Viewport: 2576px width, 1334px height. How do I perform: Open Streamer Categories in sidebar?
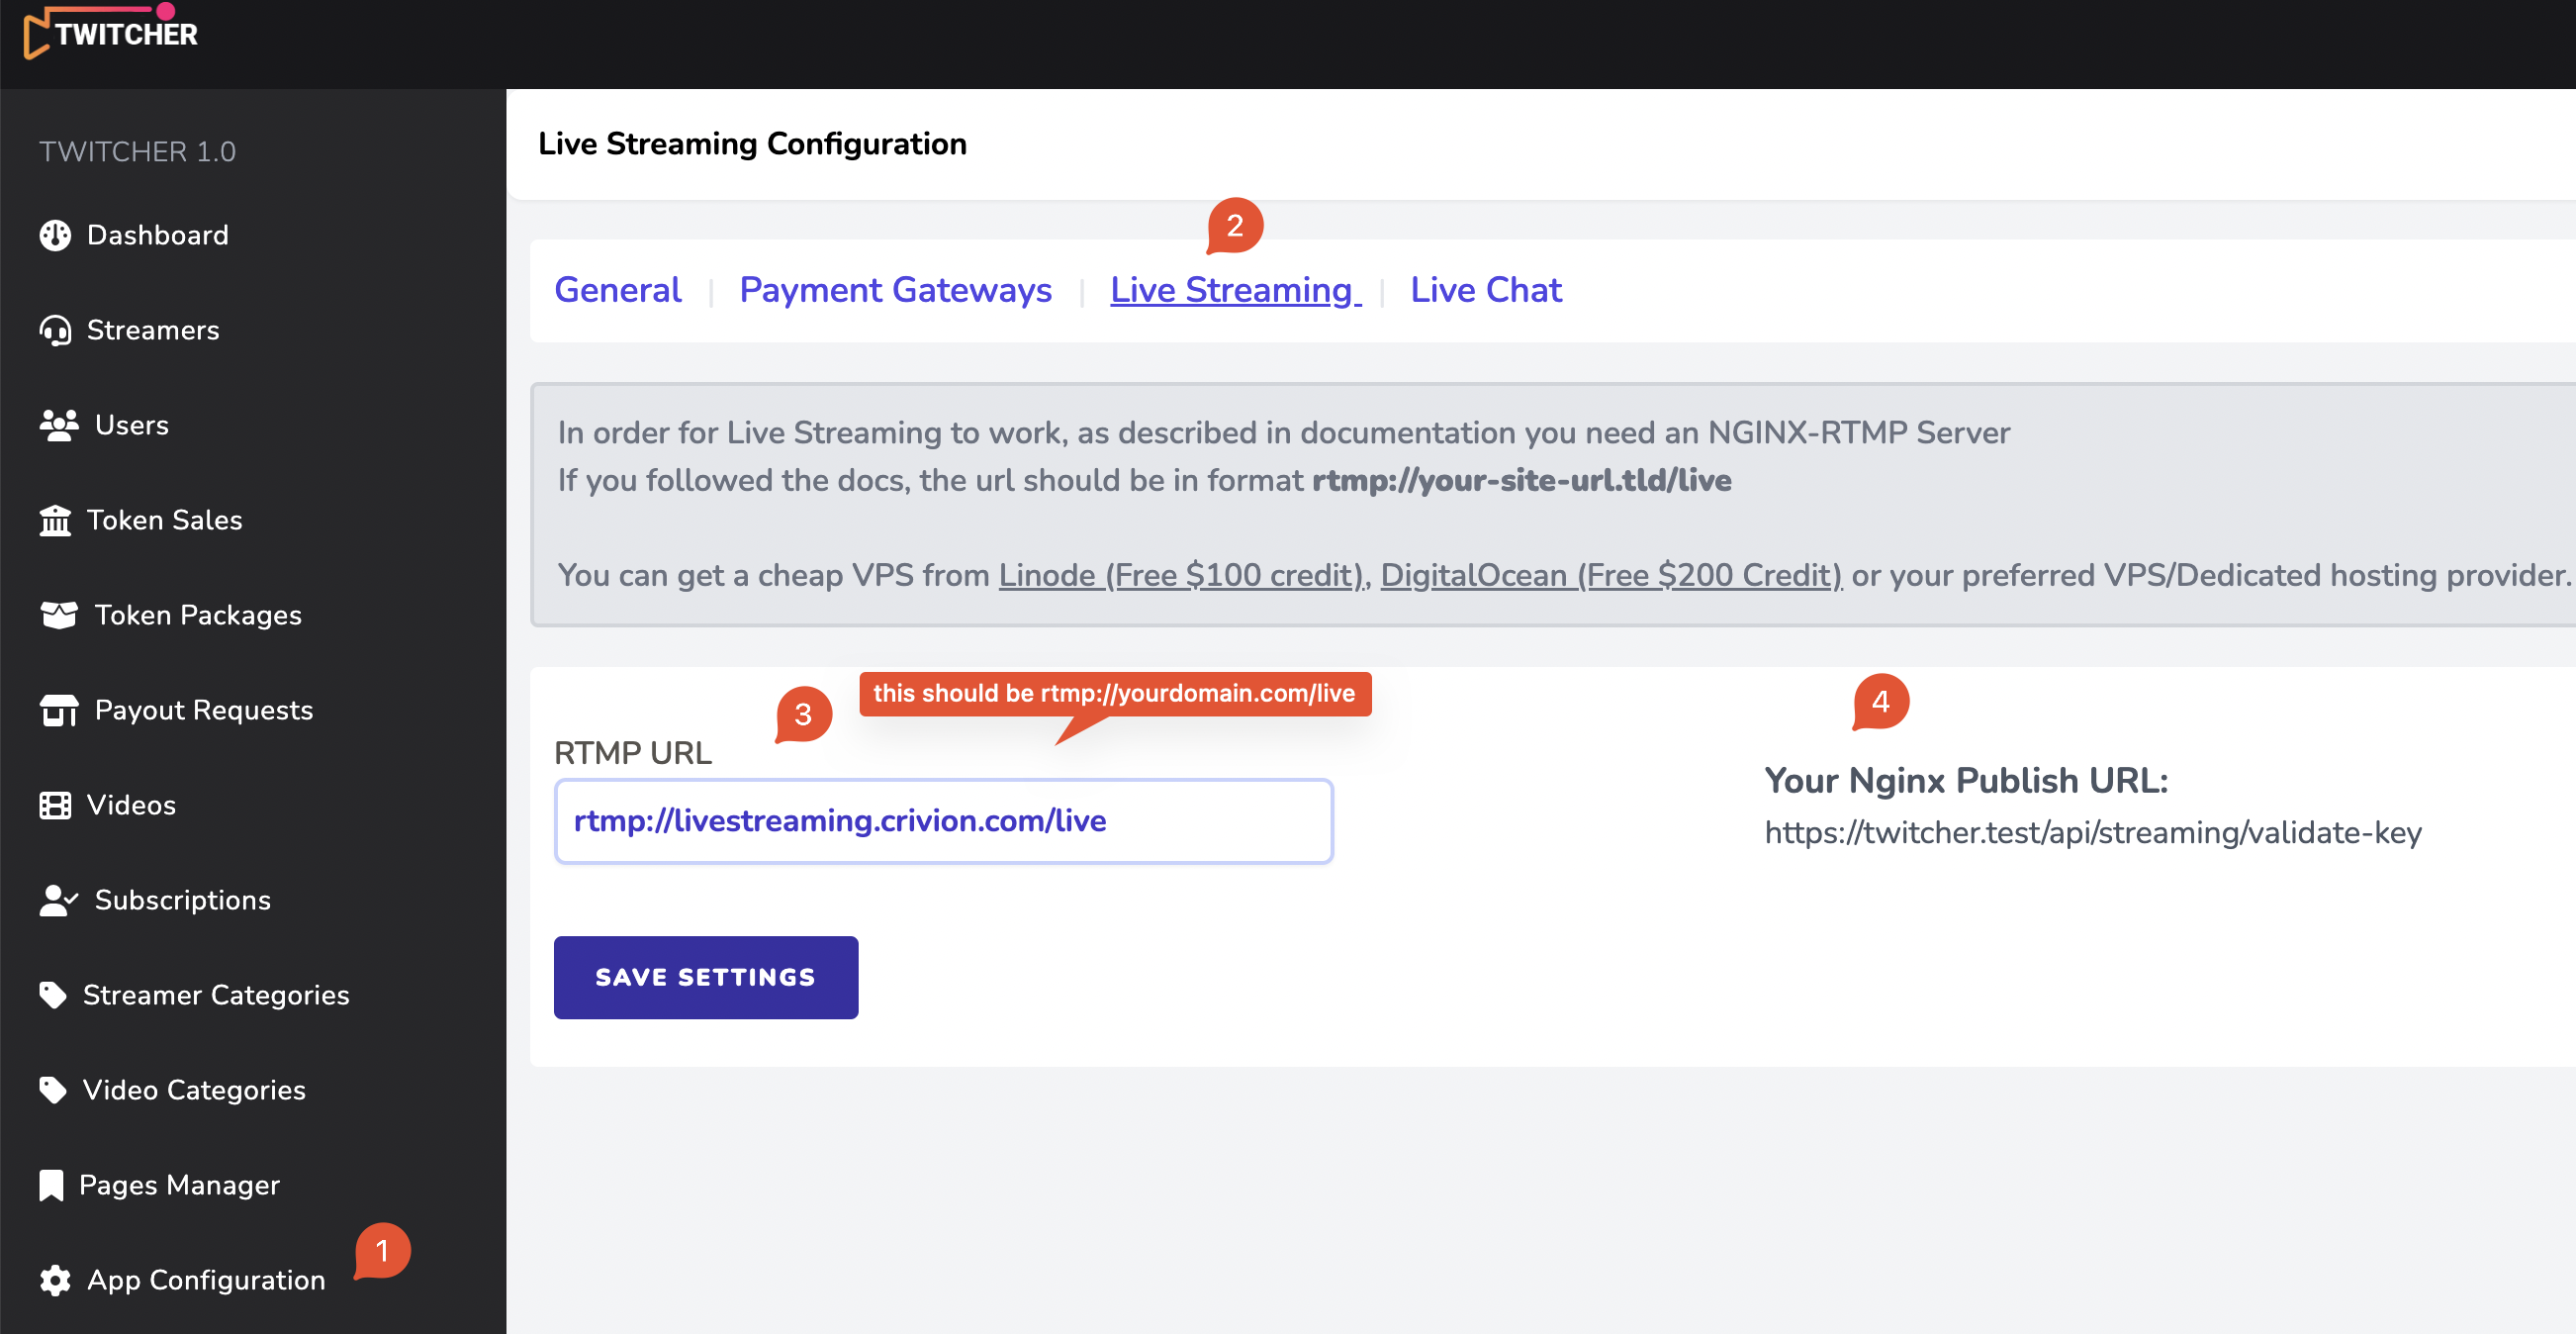click(215, 995)
